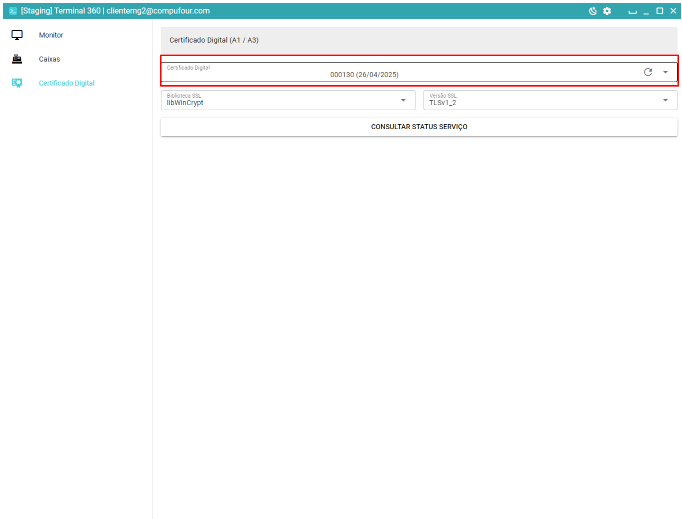Screen dimensions: 682x519
Task: Click the Caixas cash register icon
Action: tap(17, 59)
